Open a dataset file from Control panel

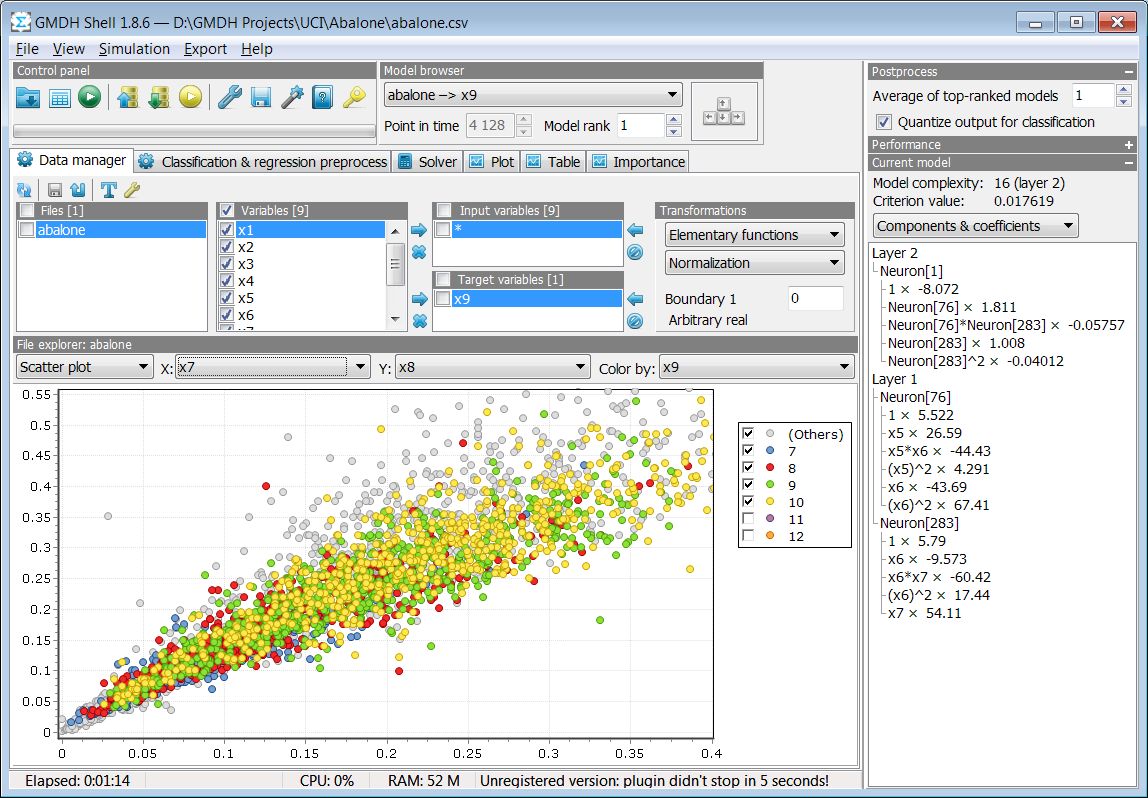pyautogui.click(x=28, y=97)
